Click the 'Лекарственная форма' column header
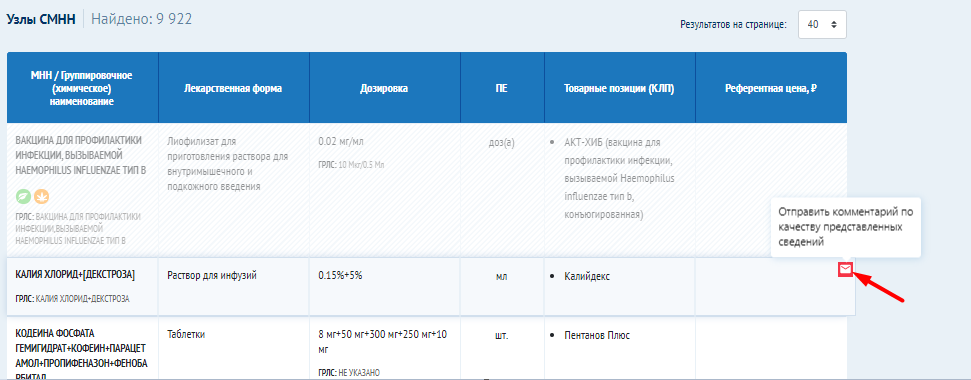The width and height of the screenshot is (971, 380). pos(233,89)
